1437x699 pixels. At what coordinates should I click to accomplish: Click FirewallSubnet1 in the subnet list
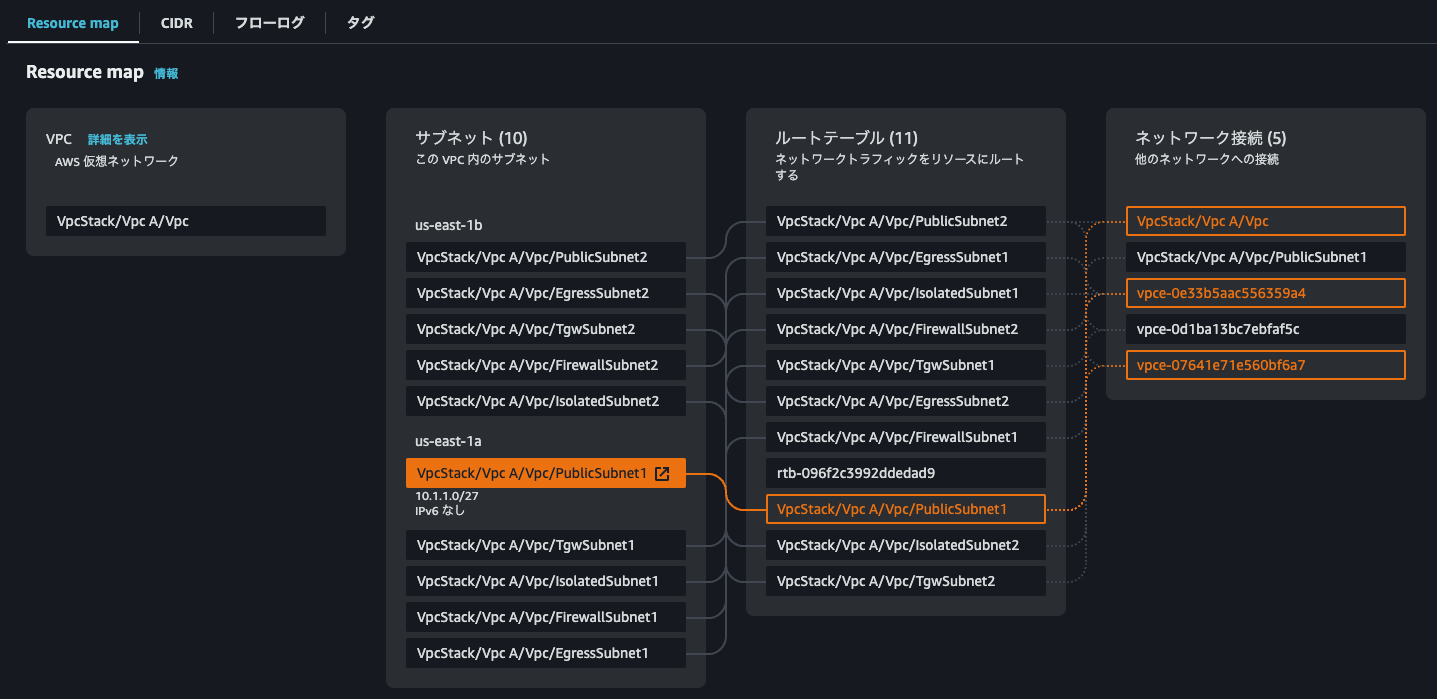[x=545, y=617]
